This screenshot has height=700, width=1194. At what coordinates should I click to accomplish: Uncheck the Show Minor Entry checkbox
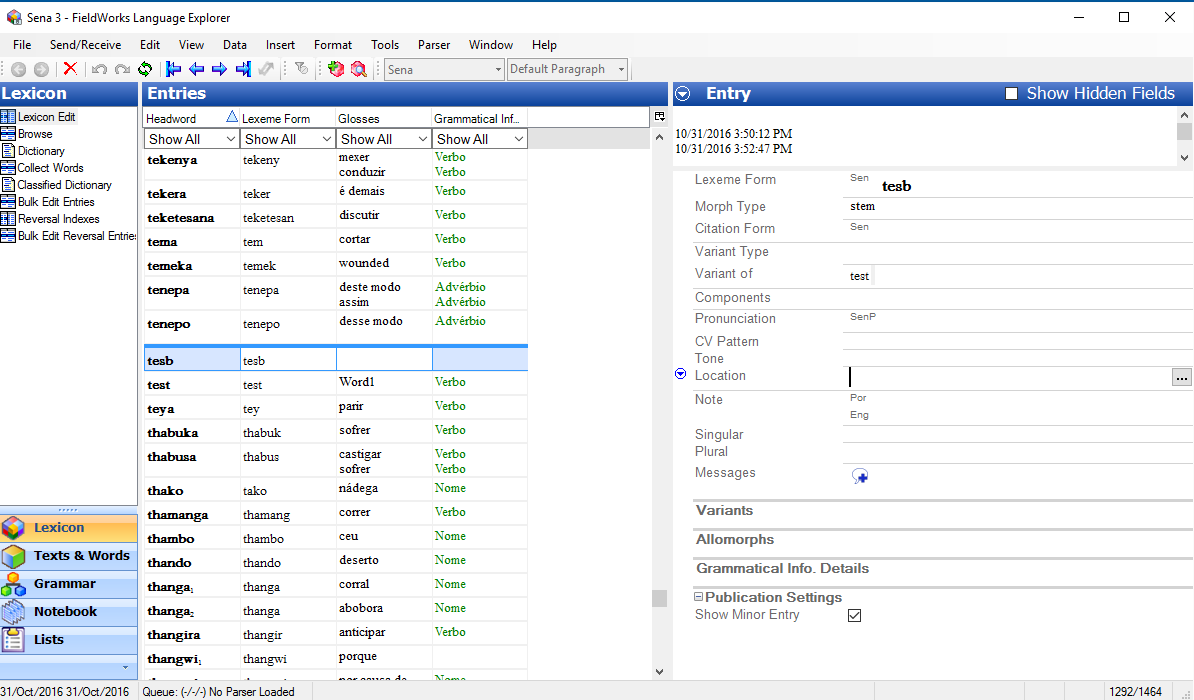854,615
